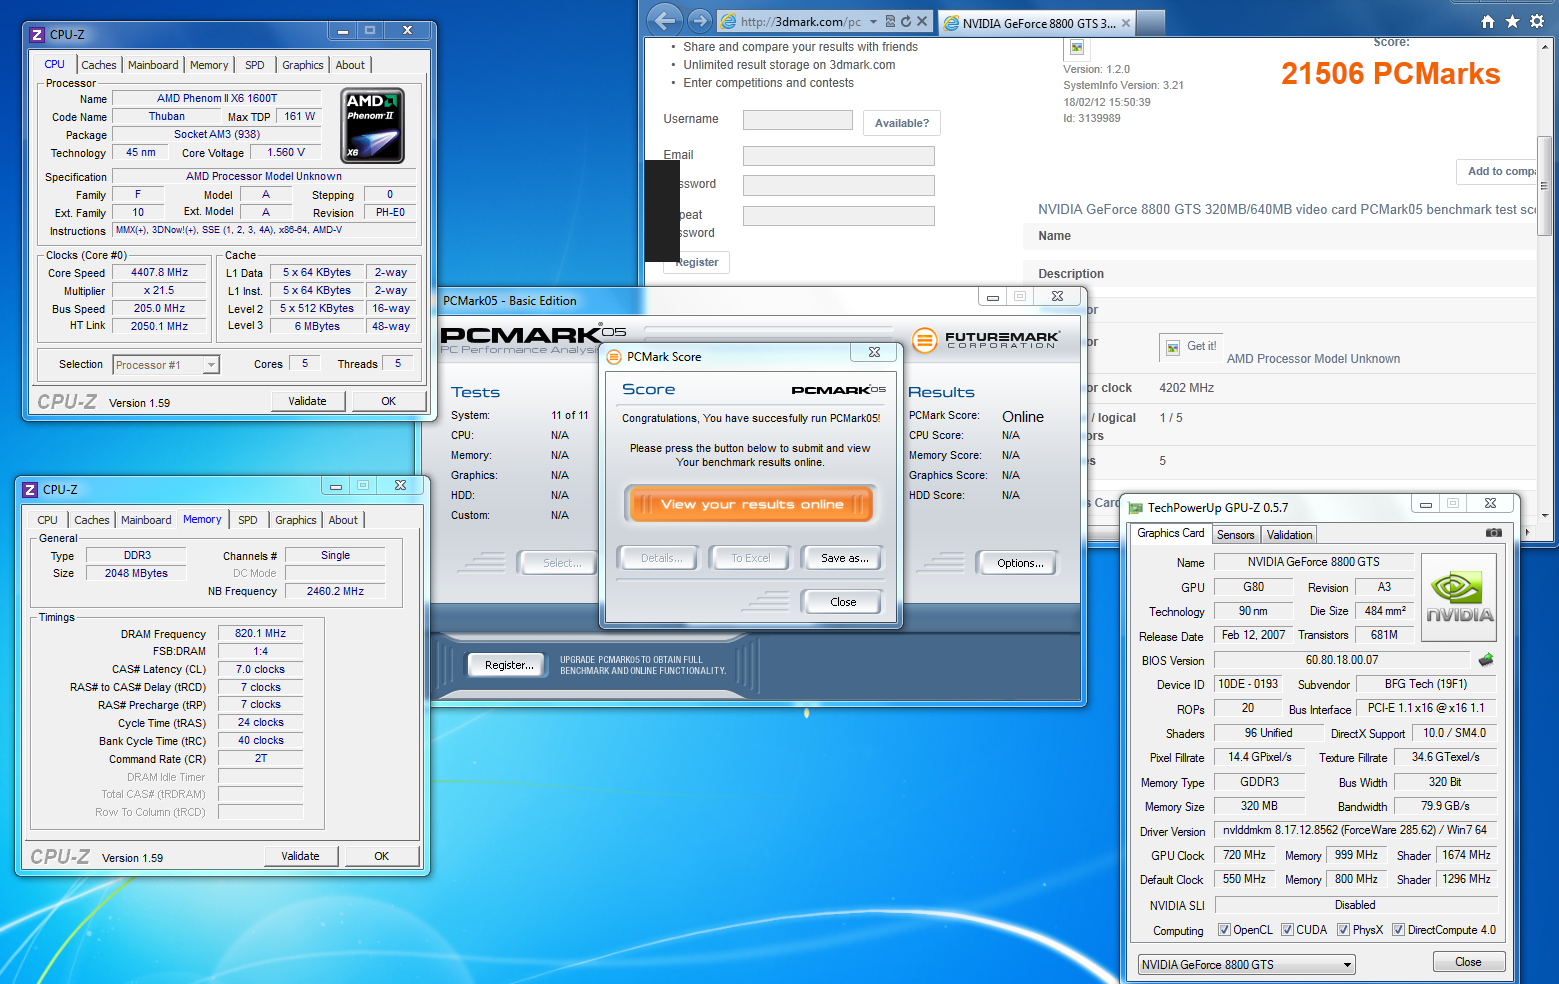Image resolution: width=1559 pixels, height=984 pixels.
Task: Click the Get it! icon on webpage
Action: [x=1172, y=348]
